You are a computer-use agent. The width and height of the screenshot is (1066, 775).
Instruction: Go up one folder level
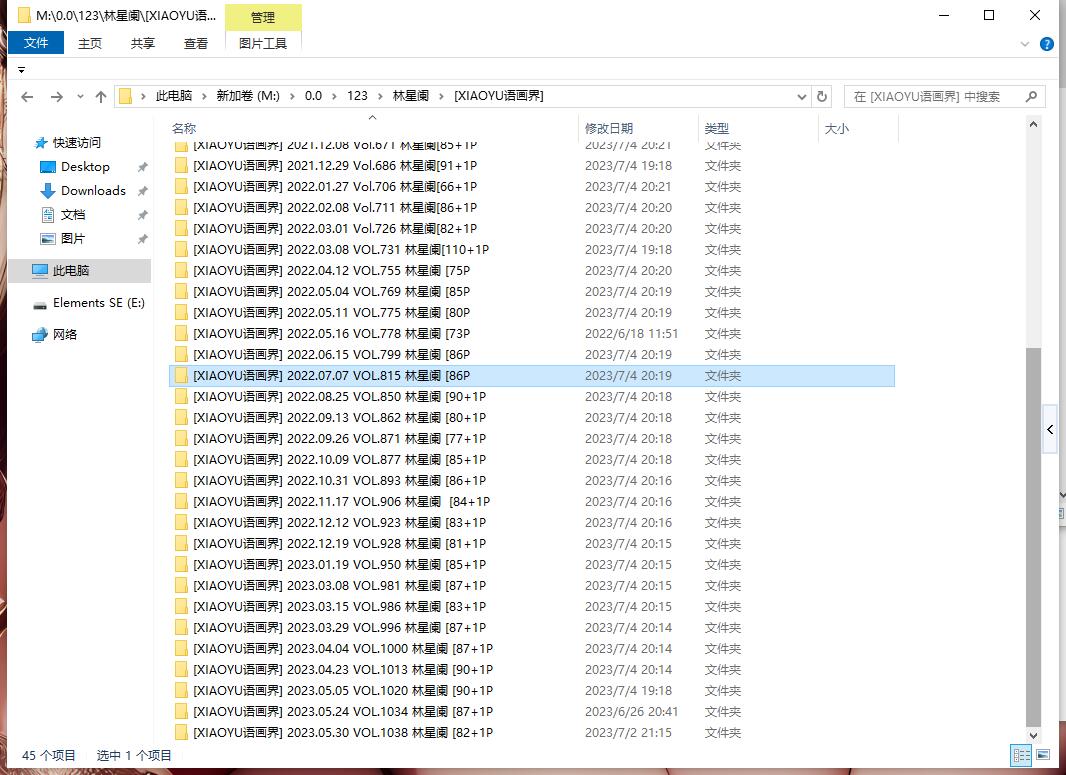click(x=101, y=97)
